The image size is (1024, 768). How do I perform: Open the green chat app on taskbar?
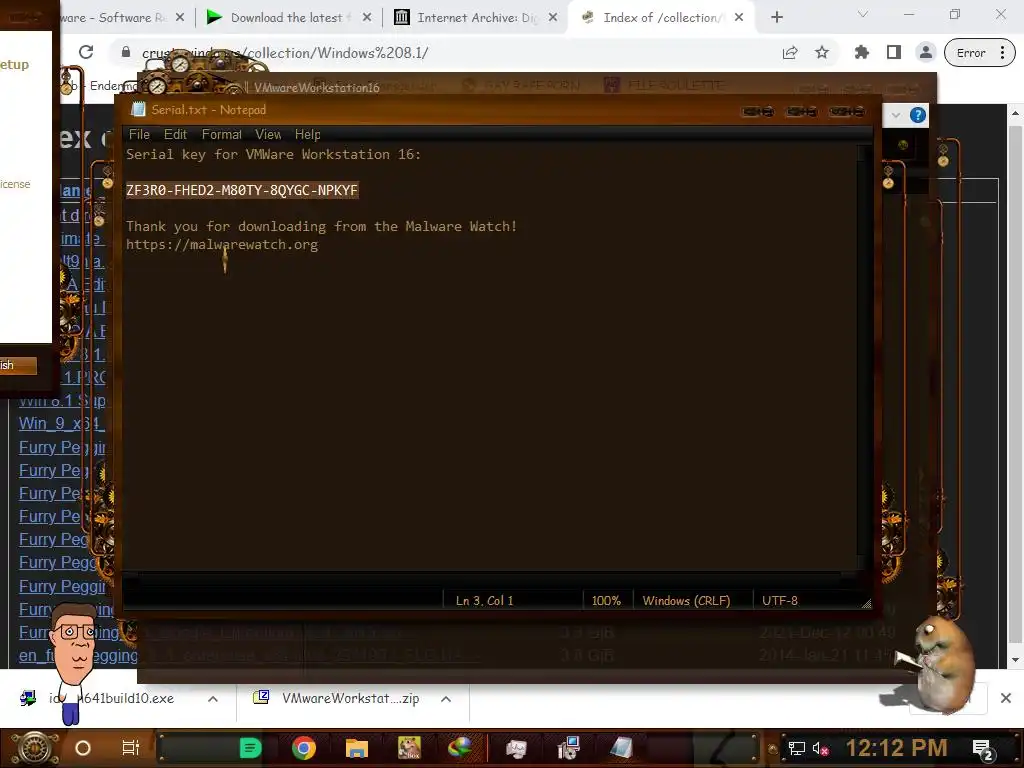pos(250,748)
